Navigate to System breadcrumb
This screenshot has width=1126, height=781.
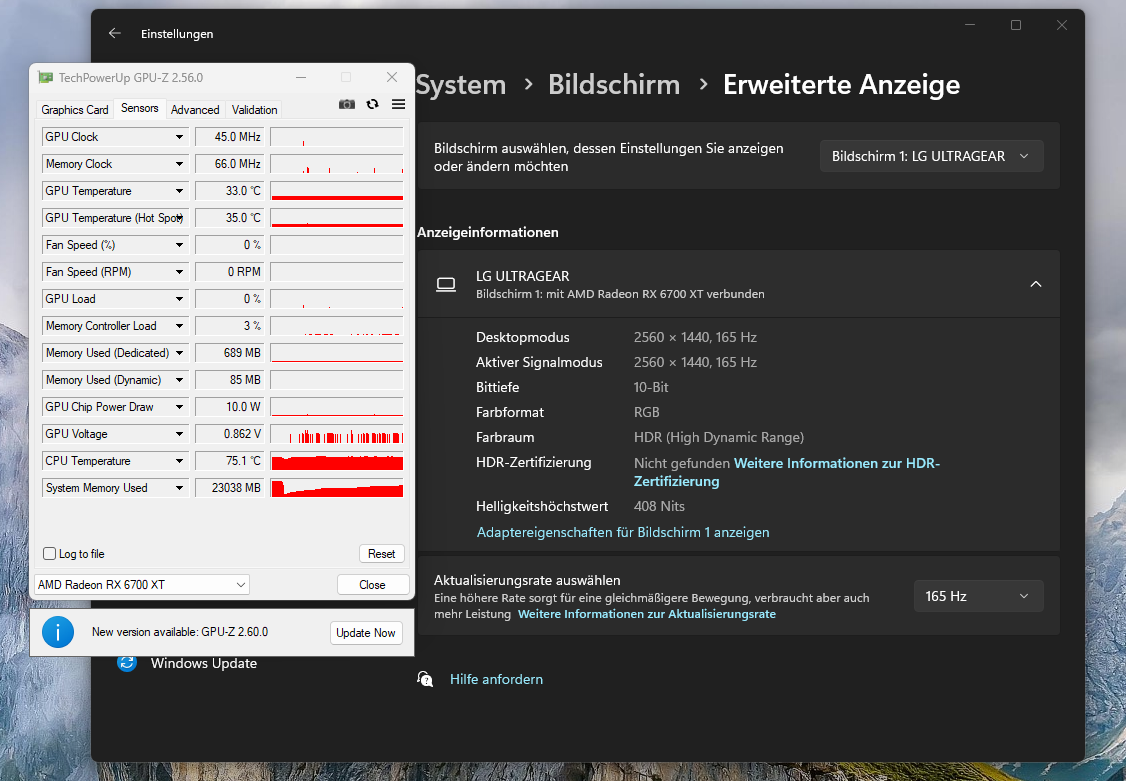tap(461, 85)
